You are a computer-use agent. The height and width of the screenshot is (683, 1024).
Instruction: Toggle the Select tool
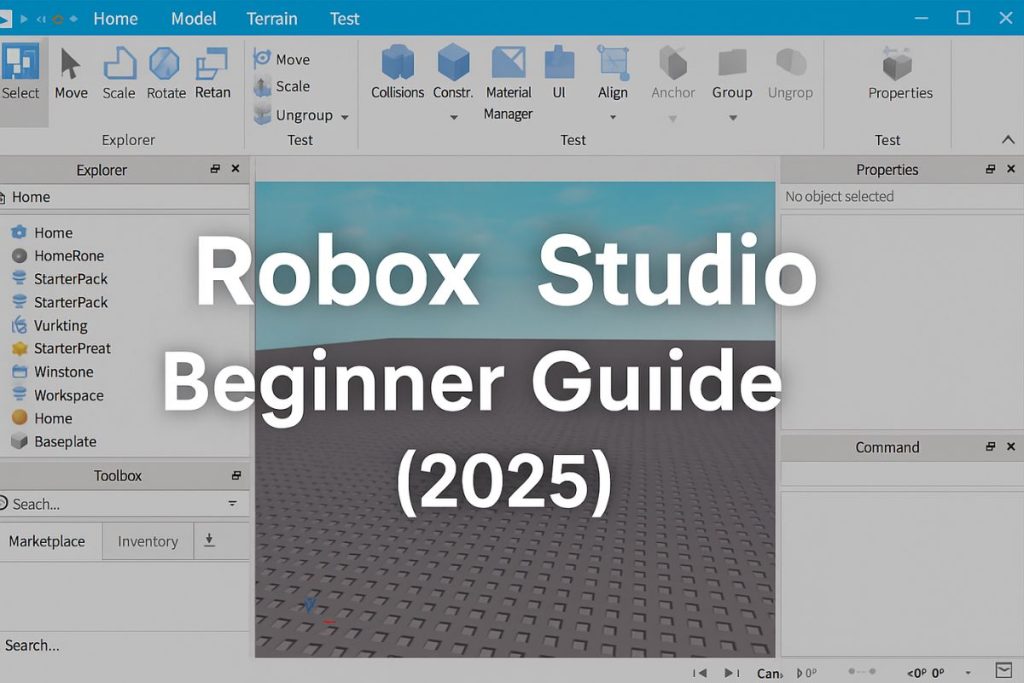coord(21,72)
